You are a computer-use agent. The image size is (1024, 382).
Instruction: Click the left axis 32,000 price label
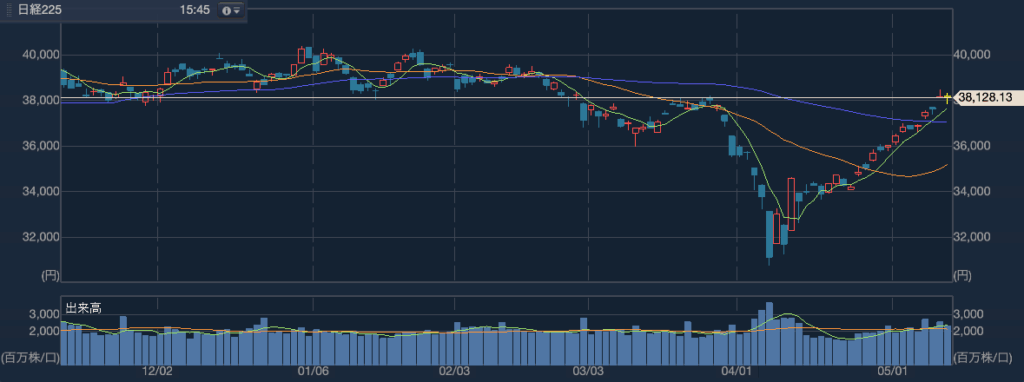[x=40, y=237]
